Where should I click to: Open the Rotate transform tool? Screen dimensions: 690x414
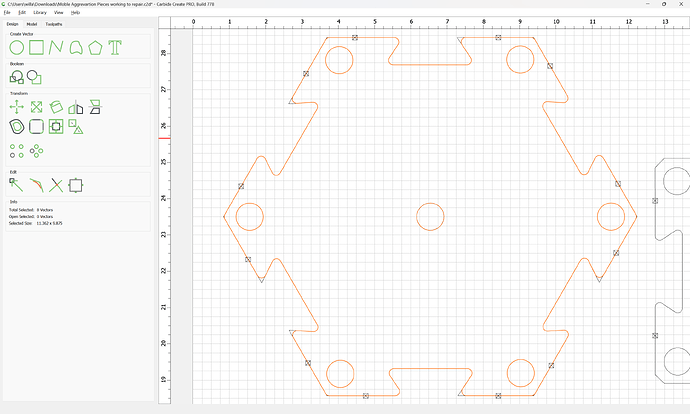(56, 107)
